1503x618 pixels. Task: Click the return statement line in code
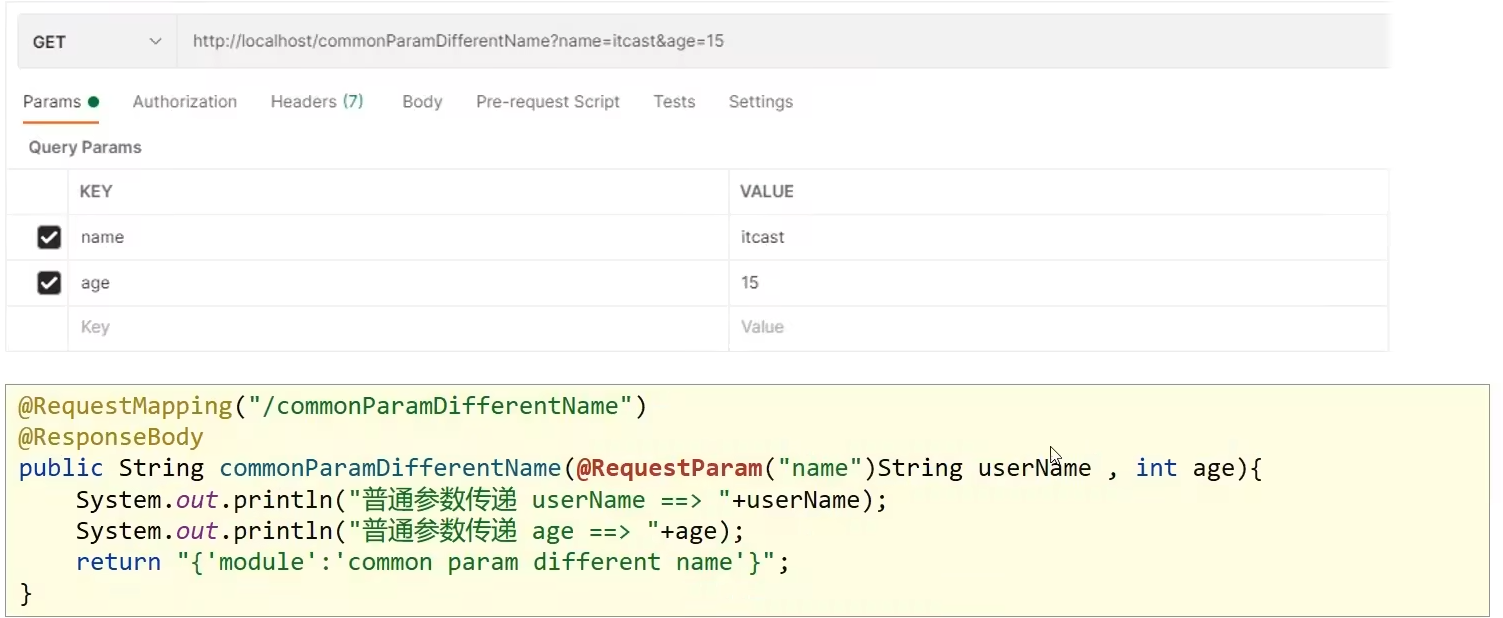433,562
